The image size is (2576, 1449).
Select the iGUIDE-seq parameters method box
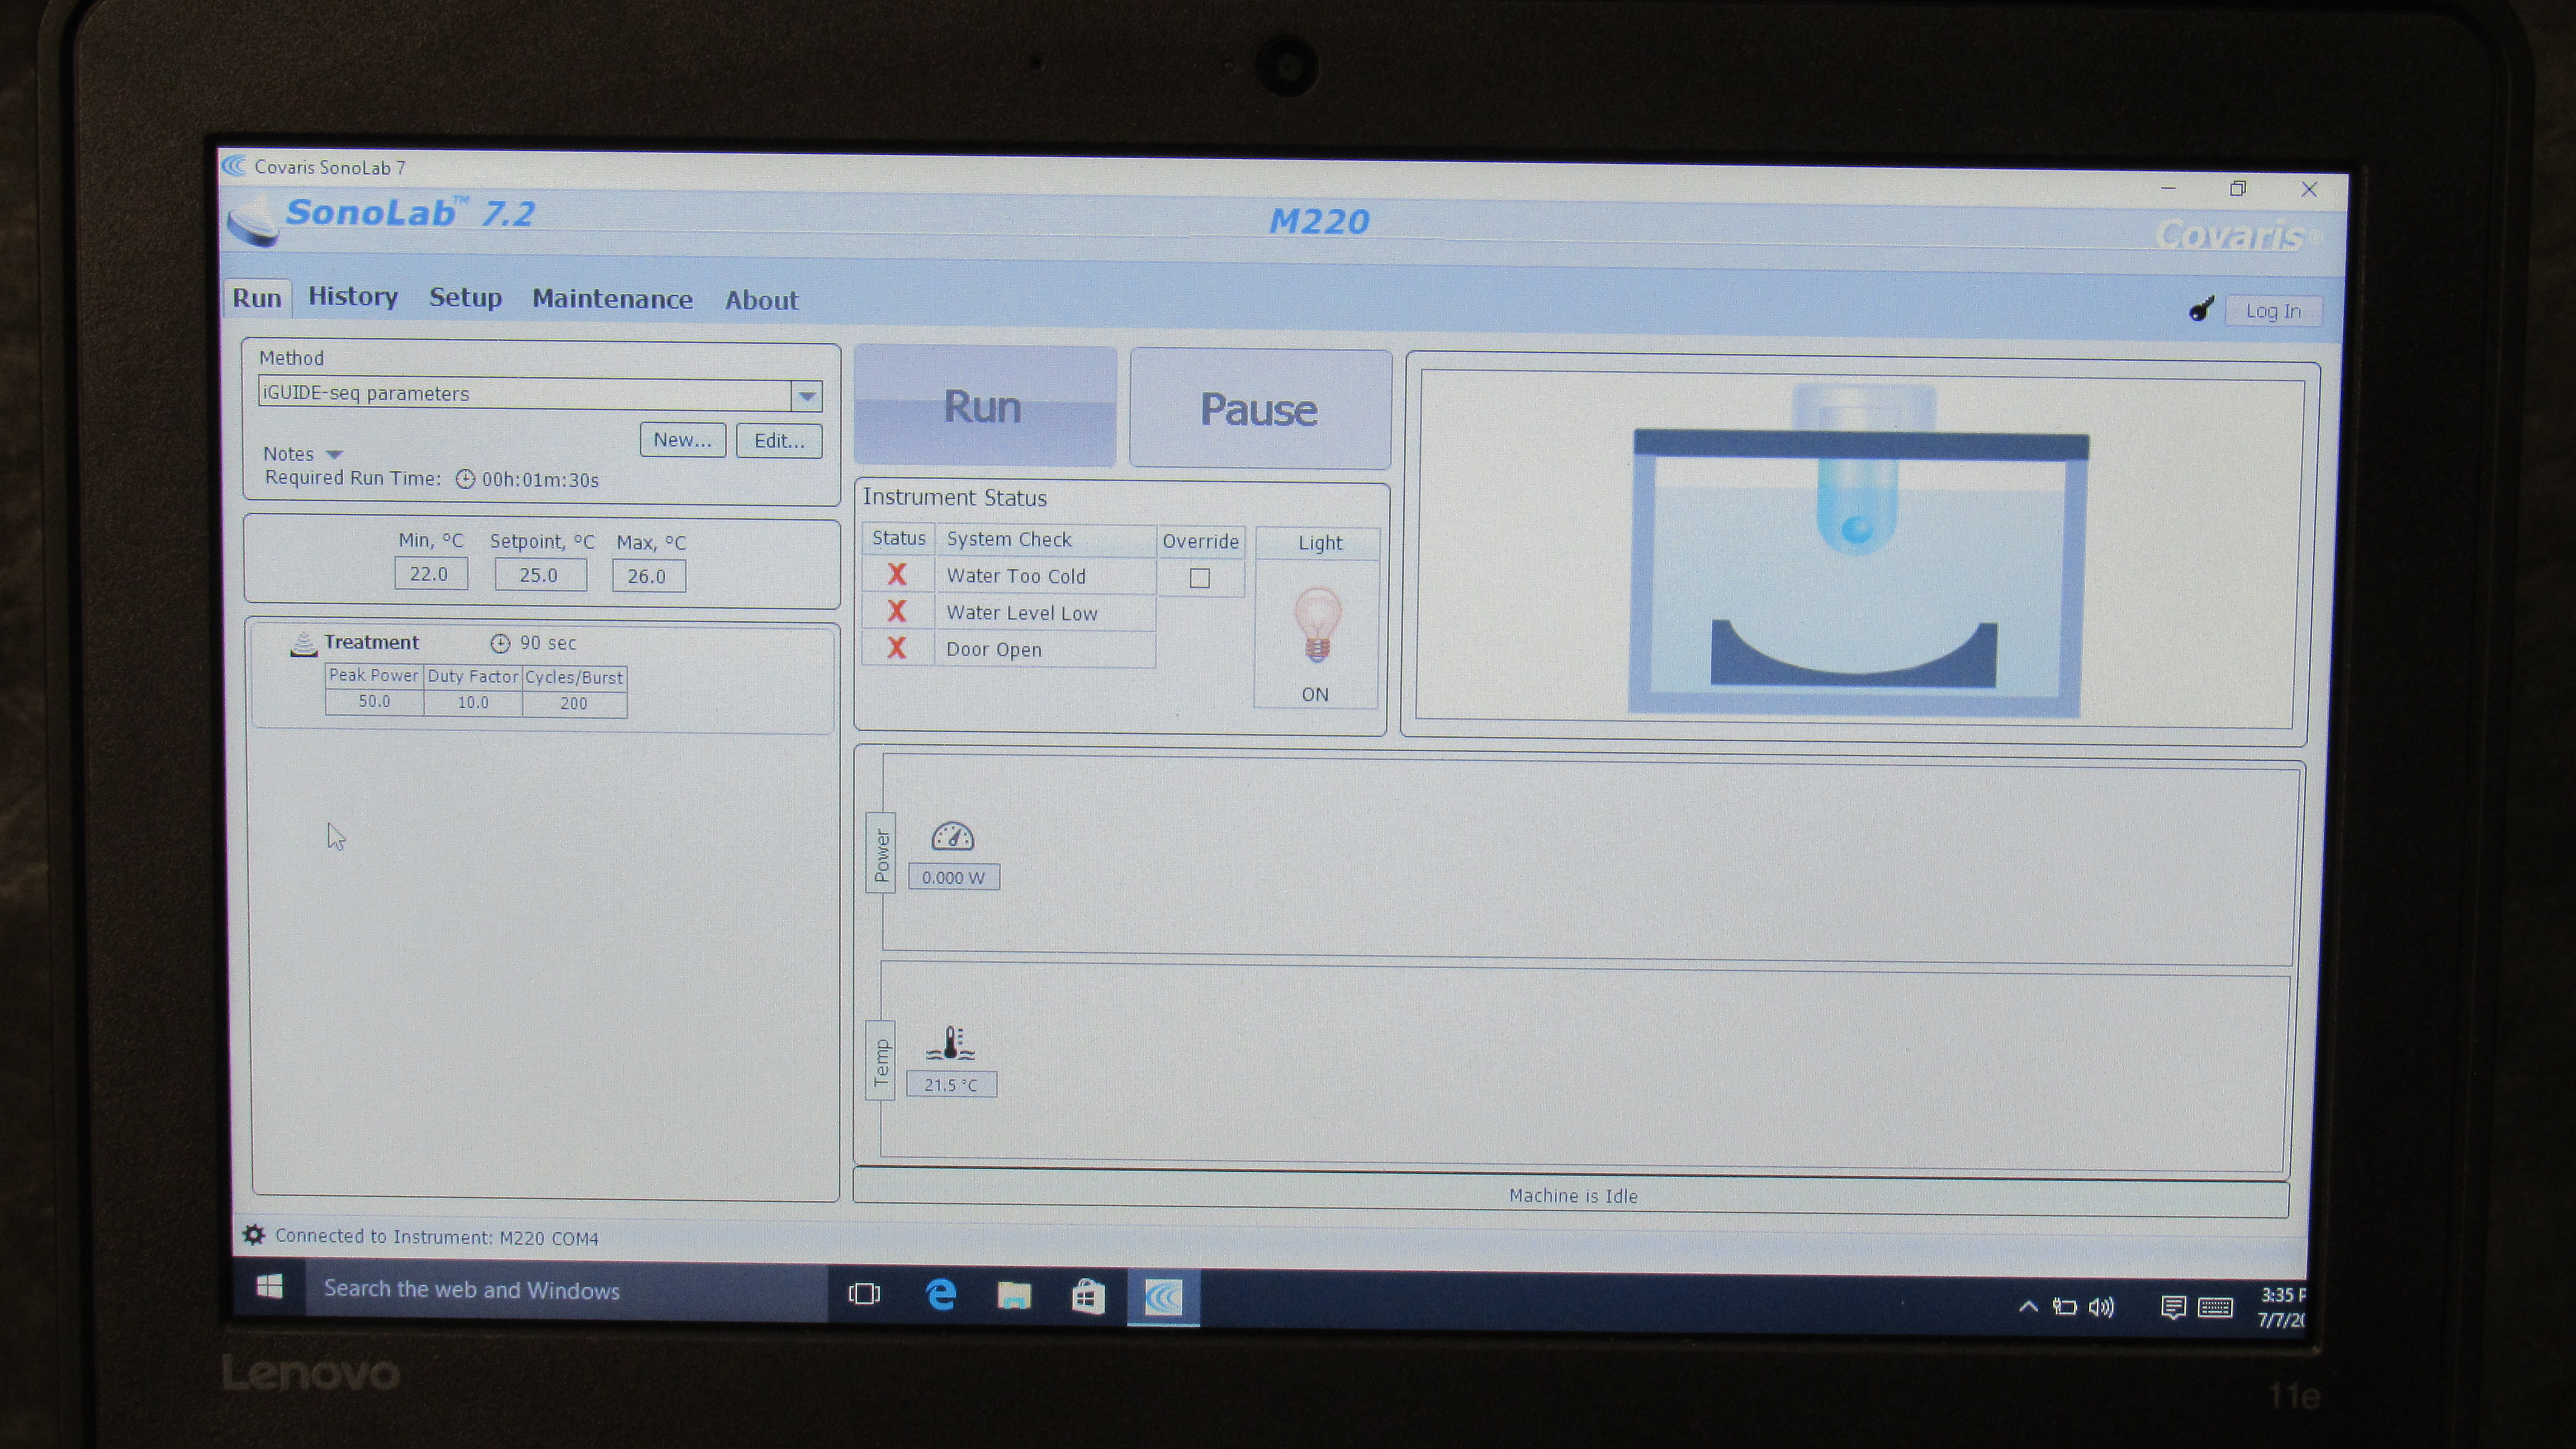tap(525, 394)
